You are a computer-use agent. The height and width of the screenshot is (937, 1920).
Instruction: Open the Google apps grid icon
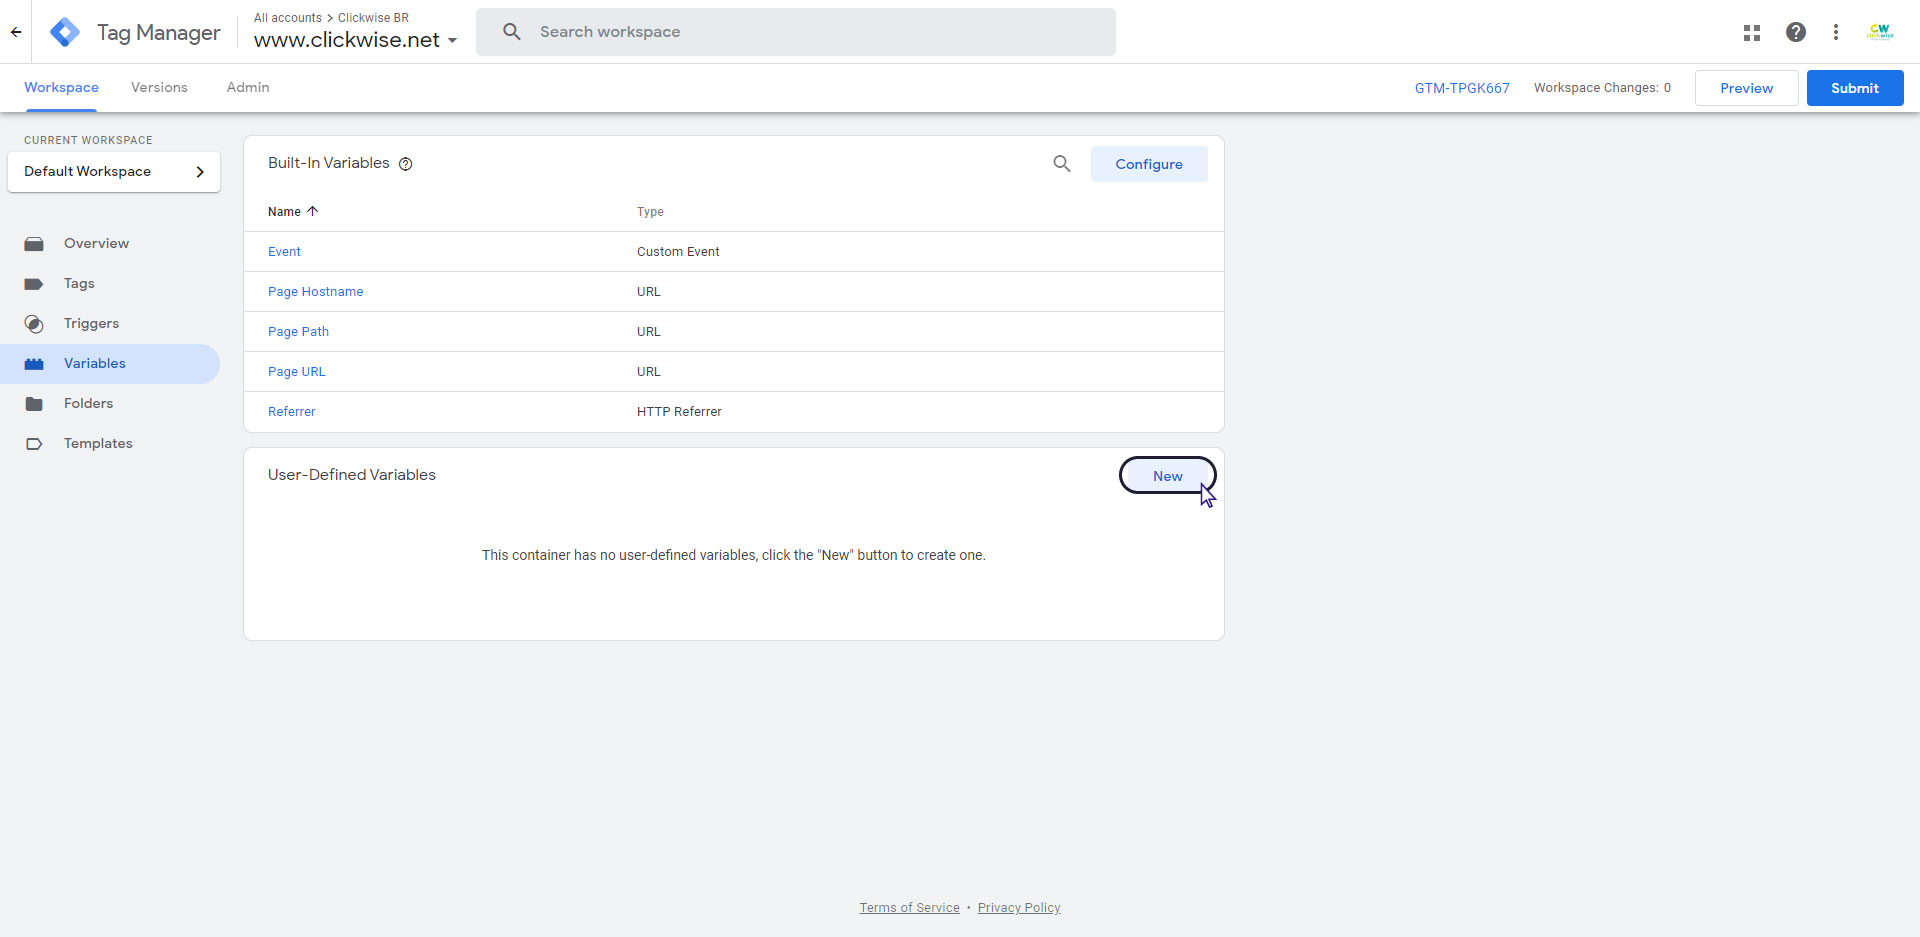(1751, 32)
